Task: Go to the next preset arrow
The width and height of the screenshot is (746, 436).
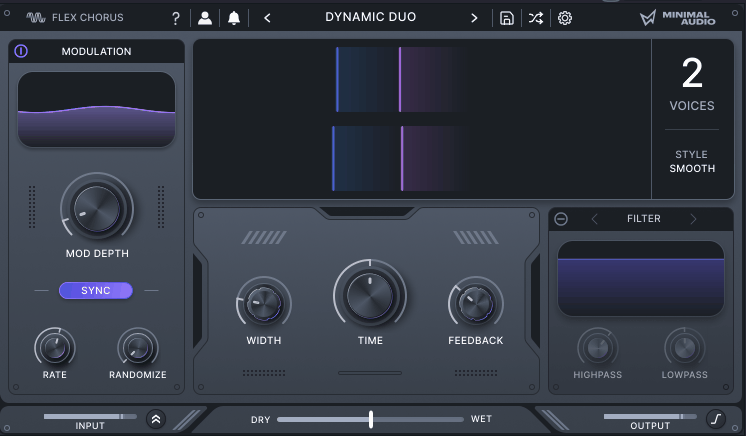Action: pyautogui.click(x=474, y=18)
